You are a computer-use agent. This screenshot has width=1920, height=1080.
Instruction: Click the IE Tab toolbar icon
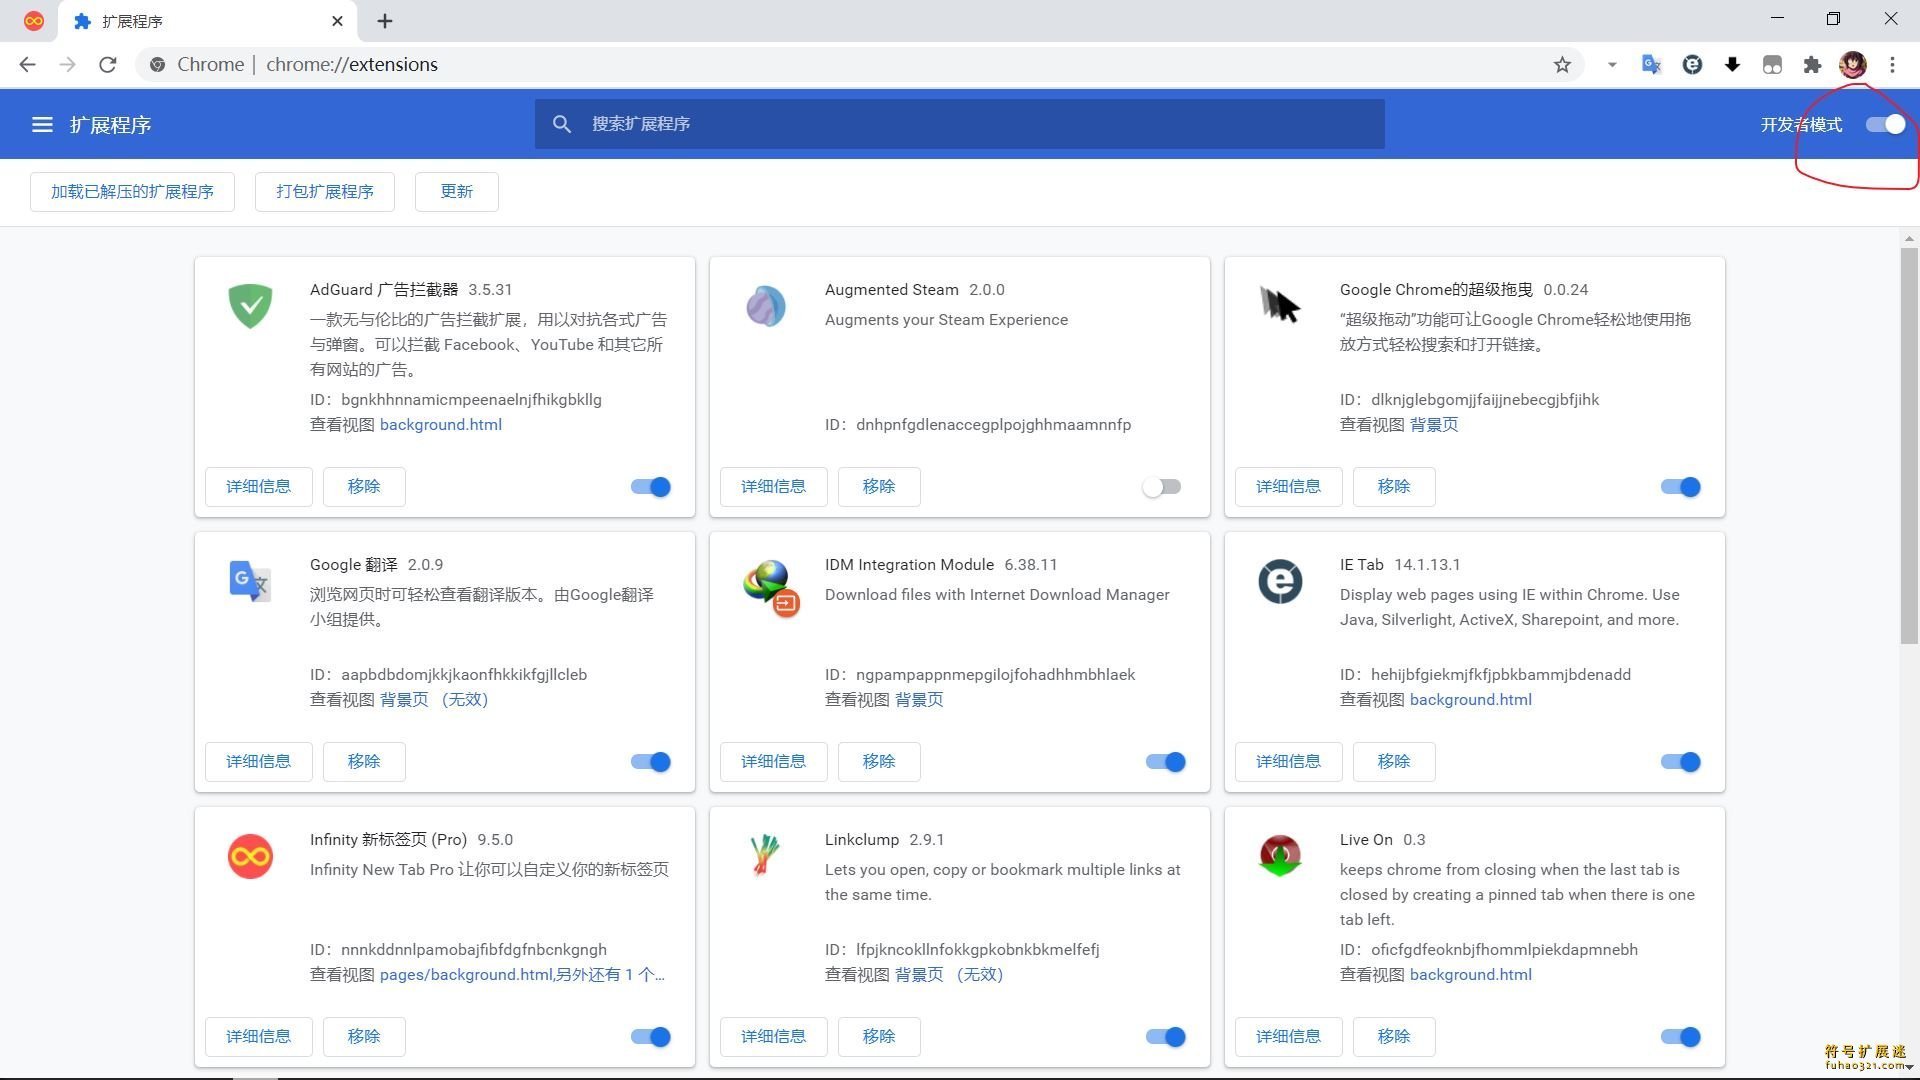1692,65
